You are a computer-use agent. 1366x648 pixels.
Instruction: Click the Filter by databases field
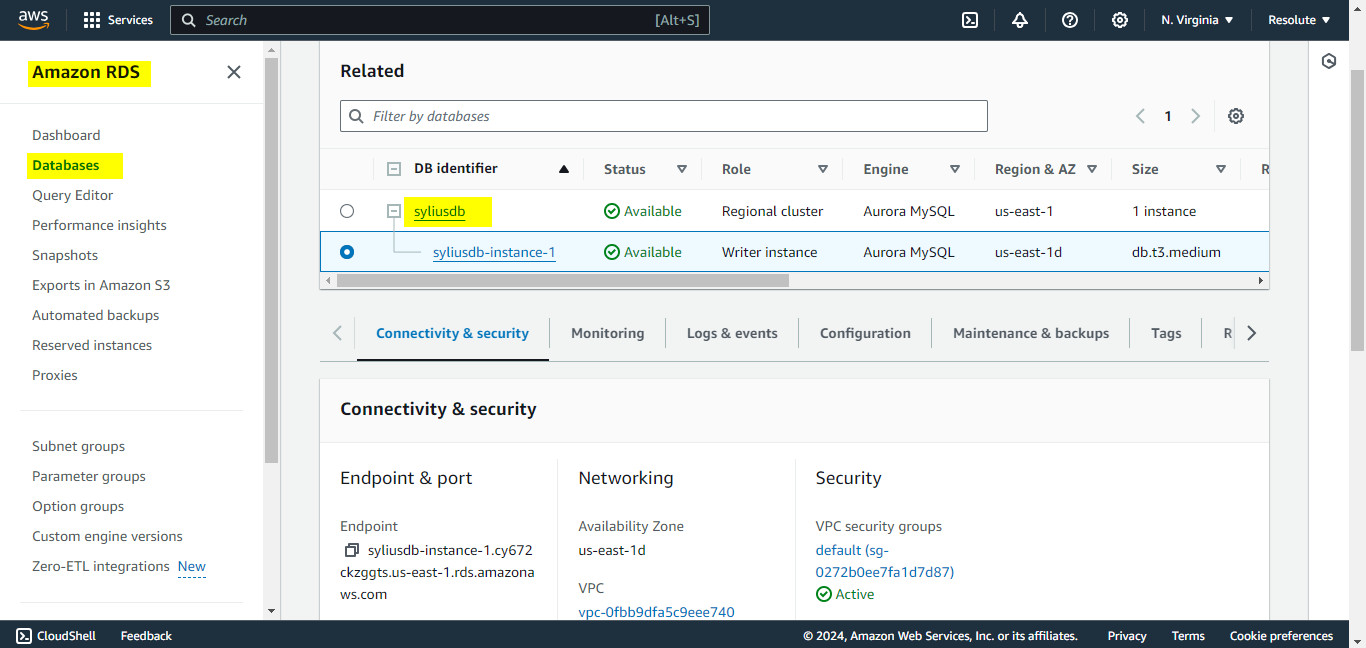pyautogui.click(x=664, y=116)
